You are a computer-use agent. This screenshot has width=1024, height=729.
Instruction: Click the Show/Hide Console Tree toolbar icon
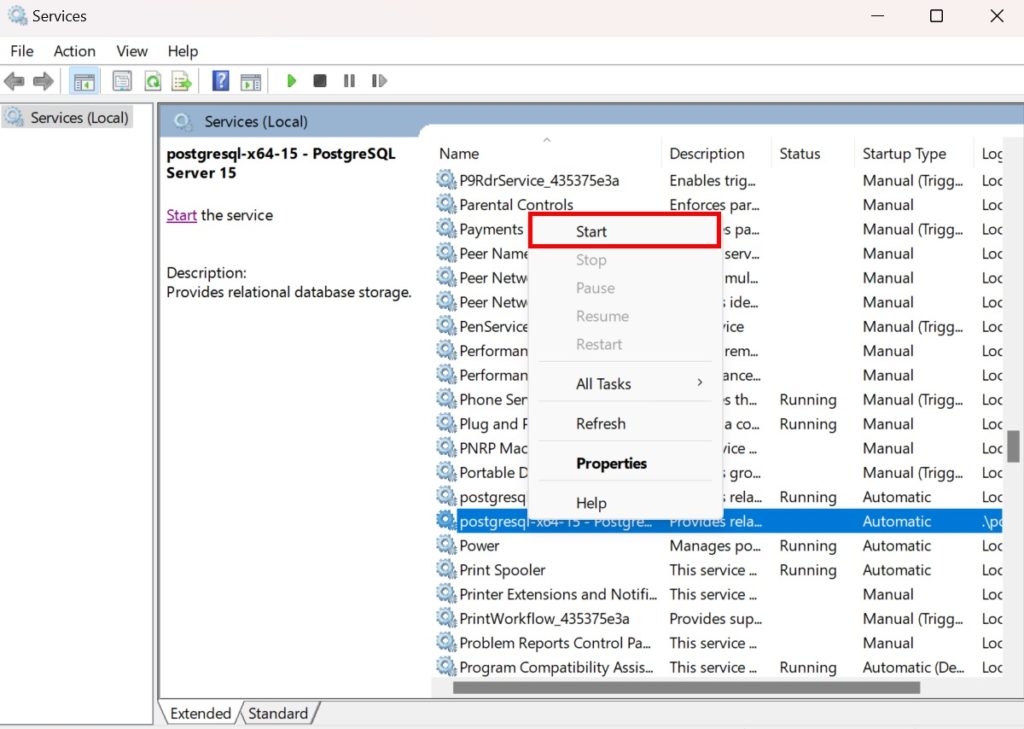coord(85,81)
